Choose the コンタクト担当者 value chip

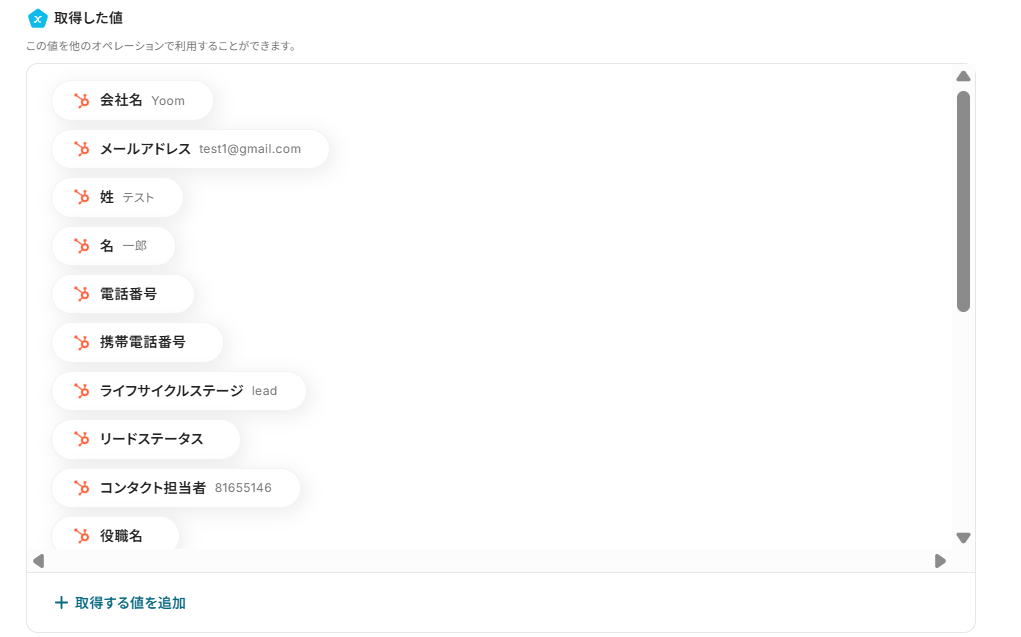(176, 488)
